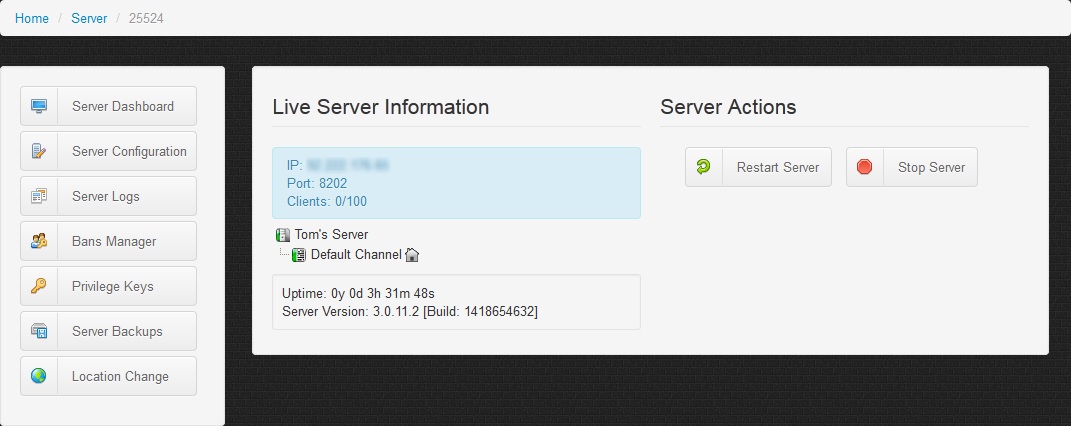Select Default Channel in the tree
The width and height of the screenshot is (1071, 426).
click(x=355, y=255)
